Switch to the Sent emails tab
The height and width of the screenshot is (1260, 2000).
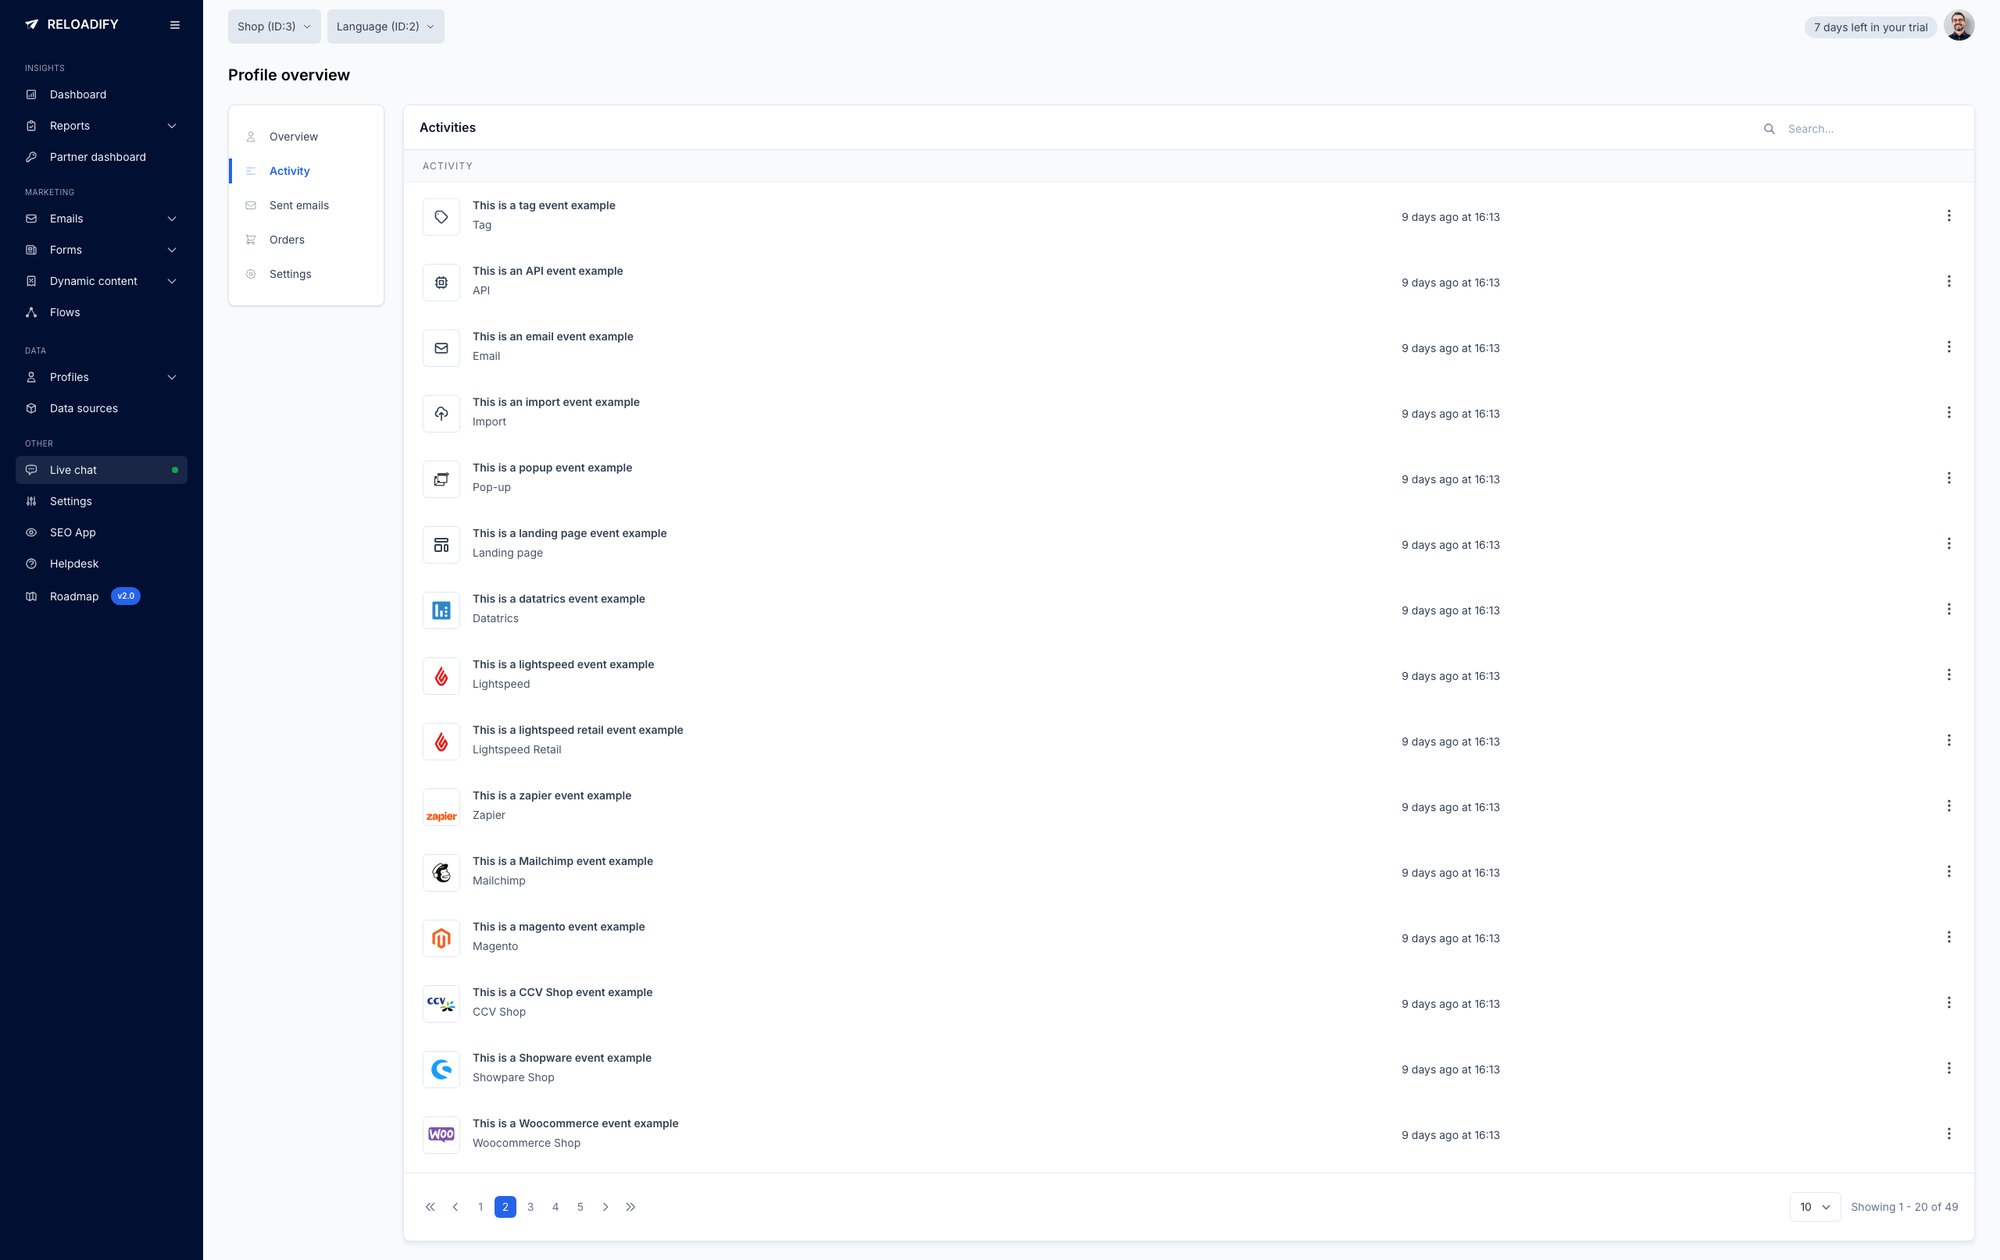pos(298,205)
